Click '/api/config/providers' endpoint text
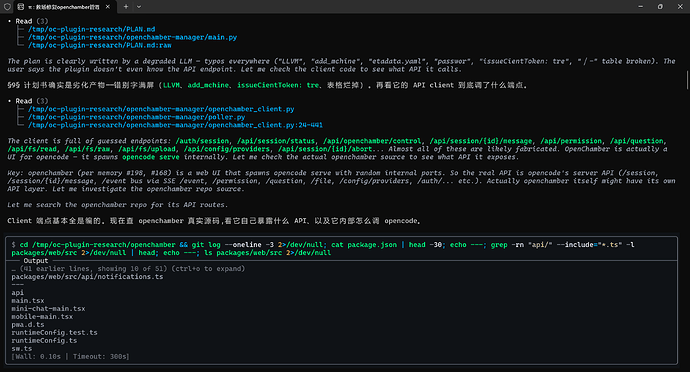690x372 pixels. pyautogui.click(x=227, y=149)
